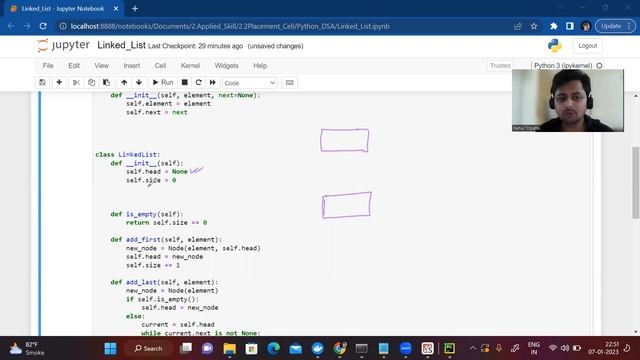Bookmark this page with star icon

click(x=534, y=26)
